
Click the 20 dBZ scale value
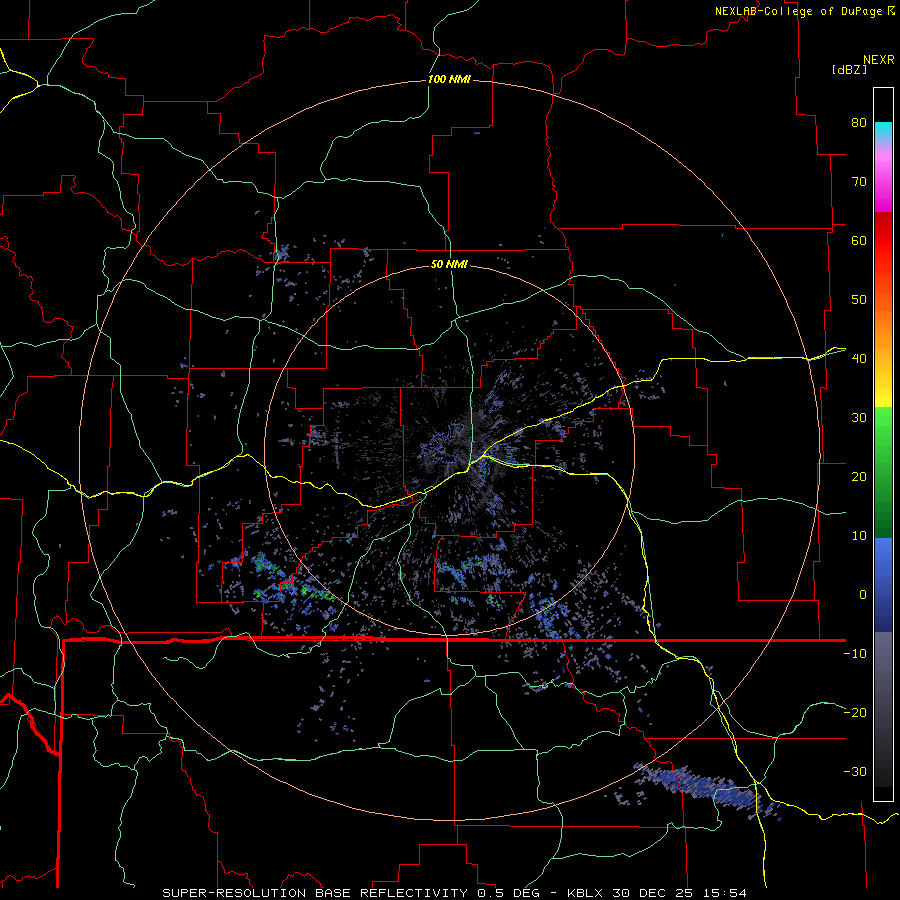point(859,477)
